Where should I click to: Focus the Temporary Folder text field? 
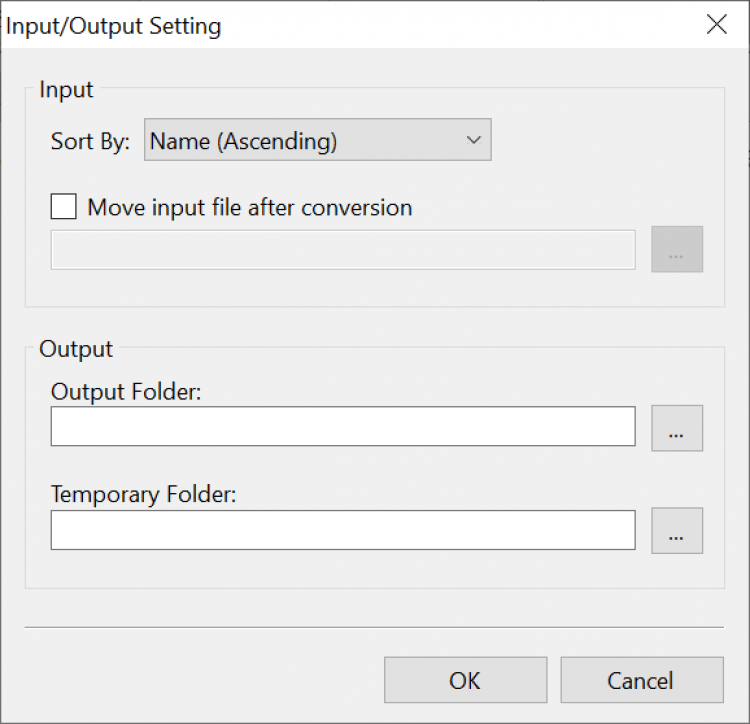(x=343, y=530)
